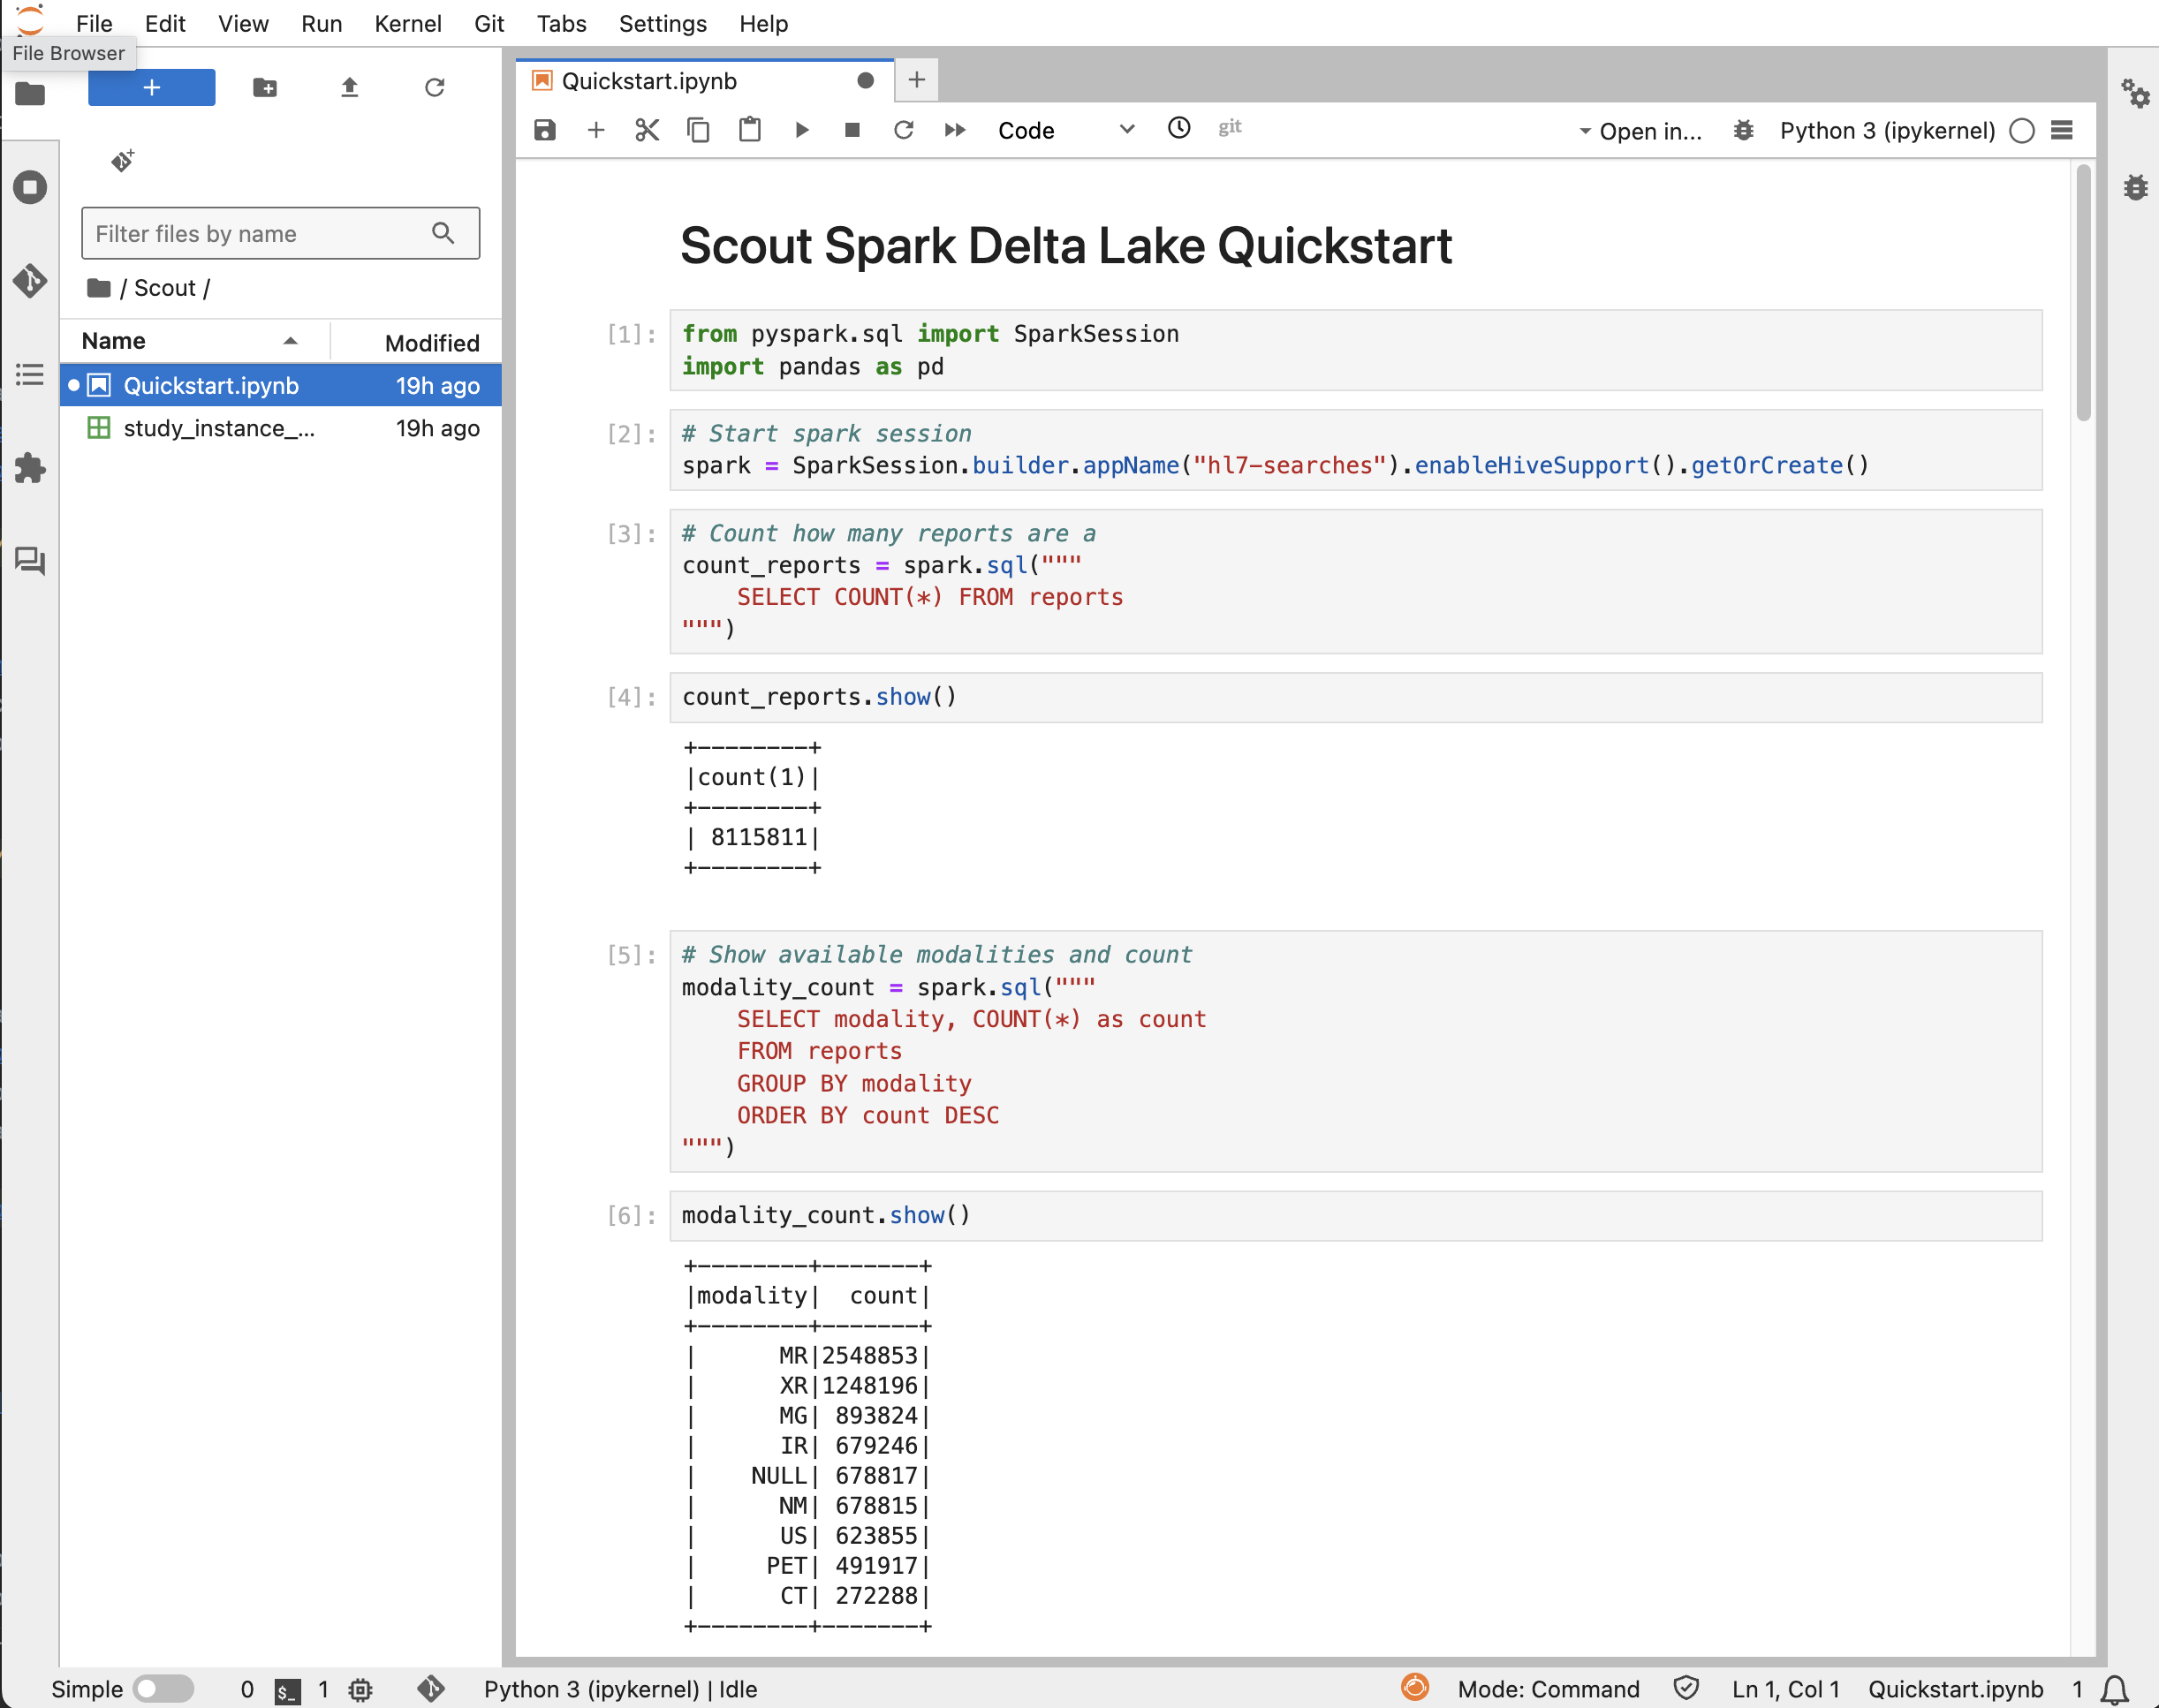Open Extension Manager puzzle icon
Image resolution: width=2159 pixels, height=1708 pixels.
tap(30, 467)
